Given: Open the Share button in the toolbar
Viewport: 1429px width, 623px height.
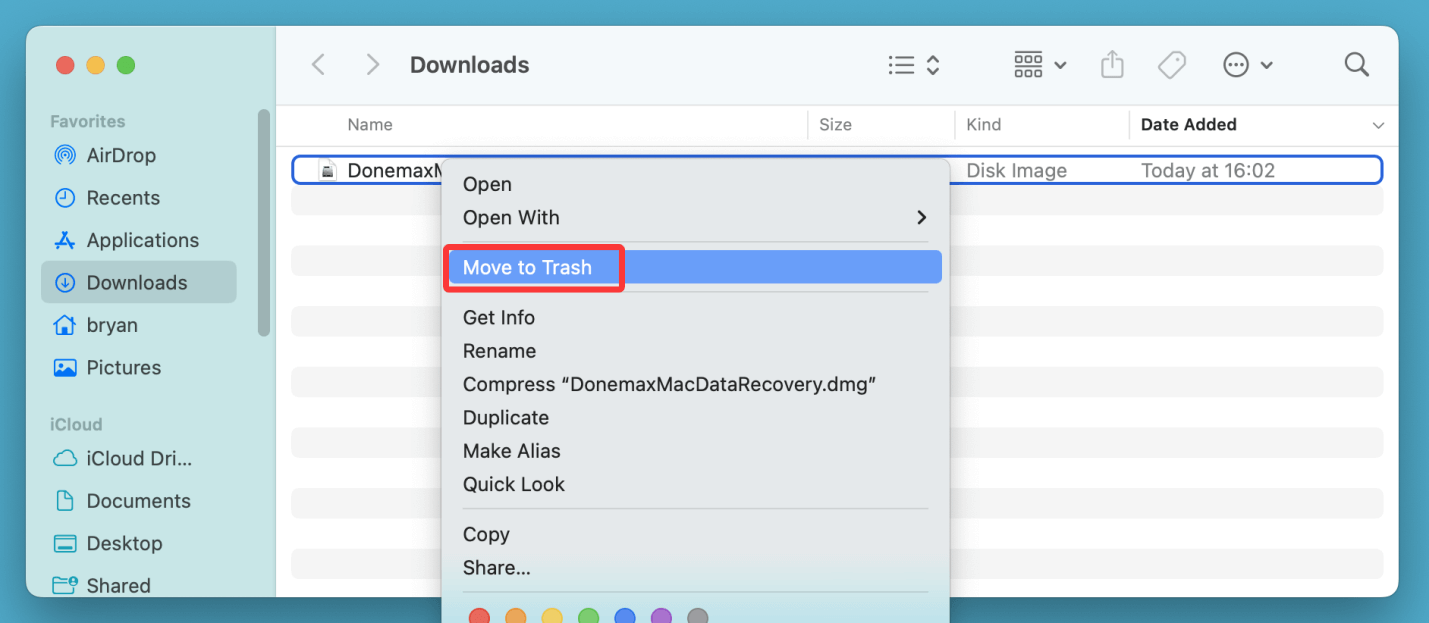Looking at the screenshot, I should pyautogui.click(x=1112, y=64).
